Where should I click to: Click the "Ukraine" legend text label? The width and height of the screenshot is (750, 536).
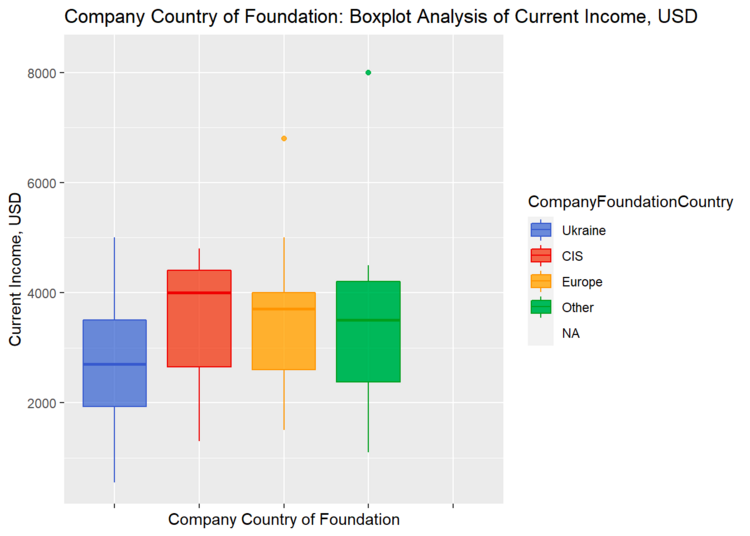pyautogui.click(x=583, y=230)
